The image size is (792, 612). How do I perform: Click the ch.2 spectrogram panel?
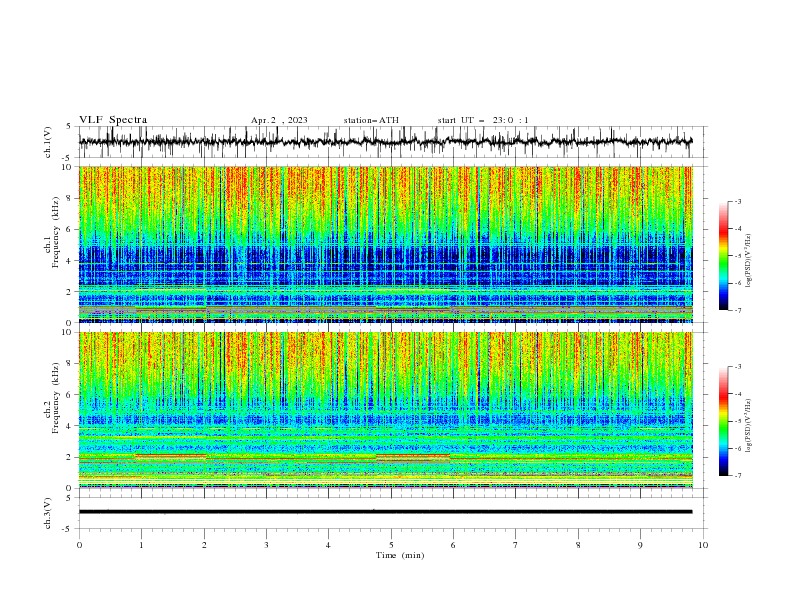385,410
